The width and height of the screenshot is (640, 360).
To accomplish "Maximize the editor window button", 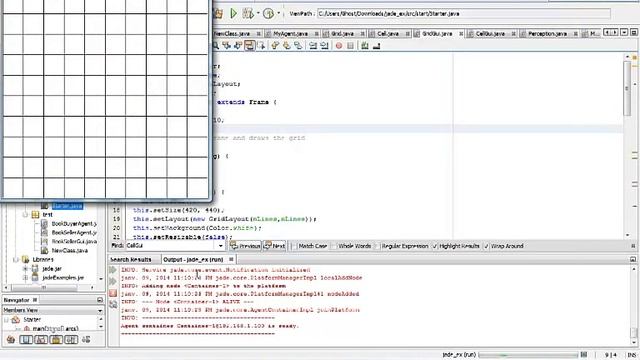I will pyautogui.click(x=634, y=32).
